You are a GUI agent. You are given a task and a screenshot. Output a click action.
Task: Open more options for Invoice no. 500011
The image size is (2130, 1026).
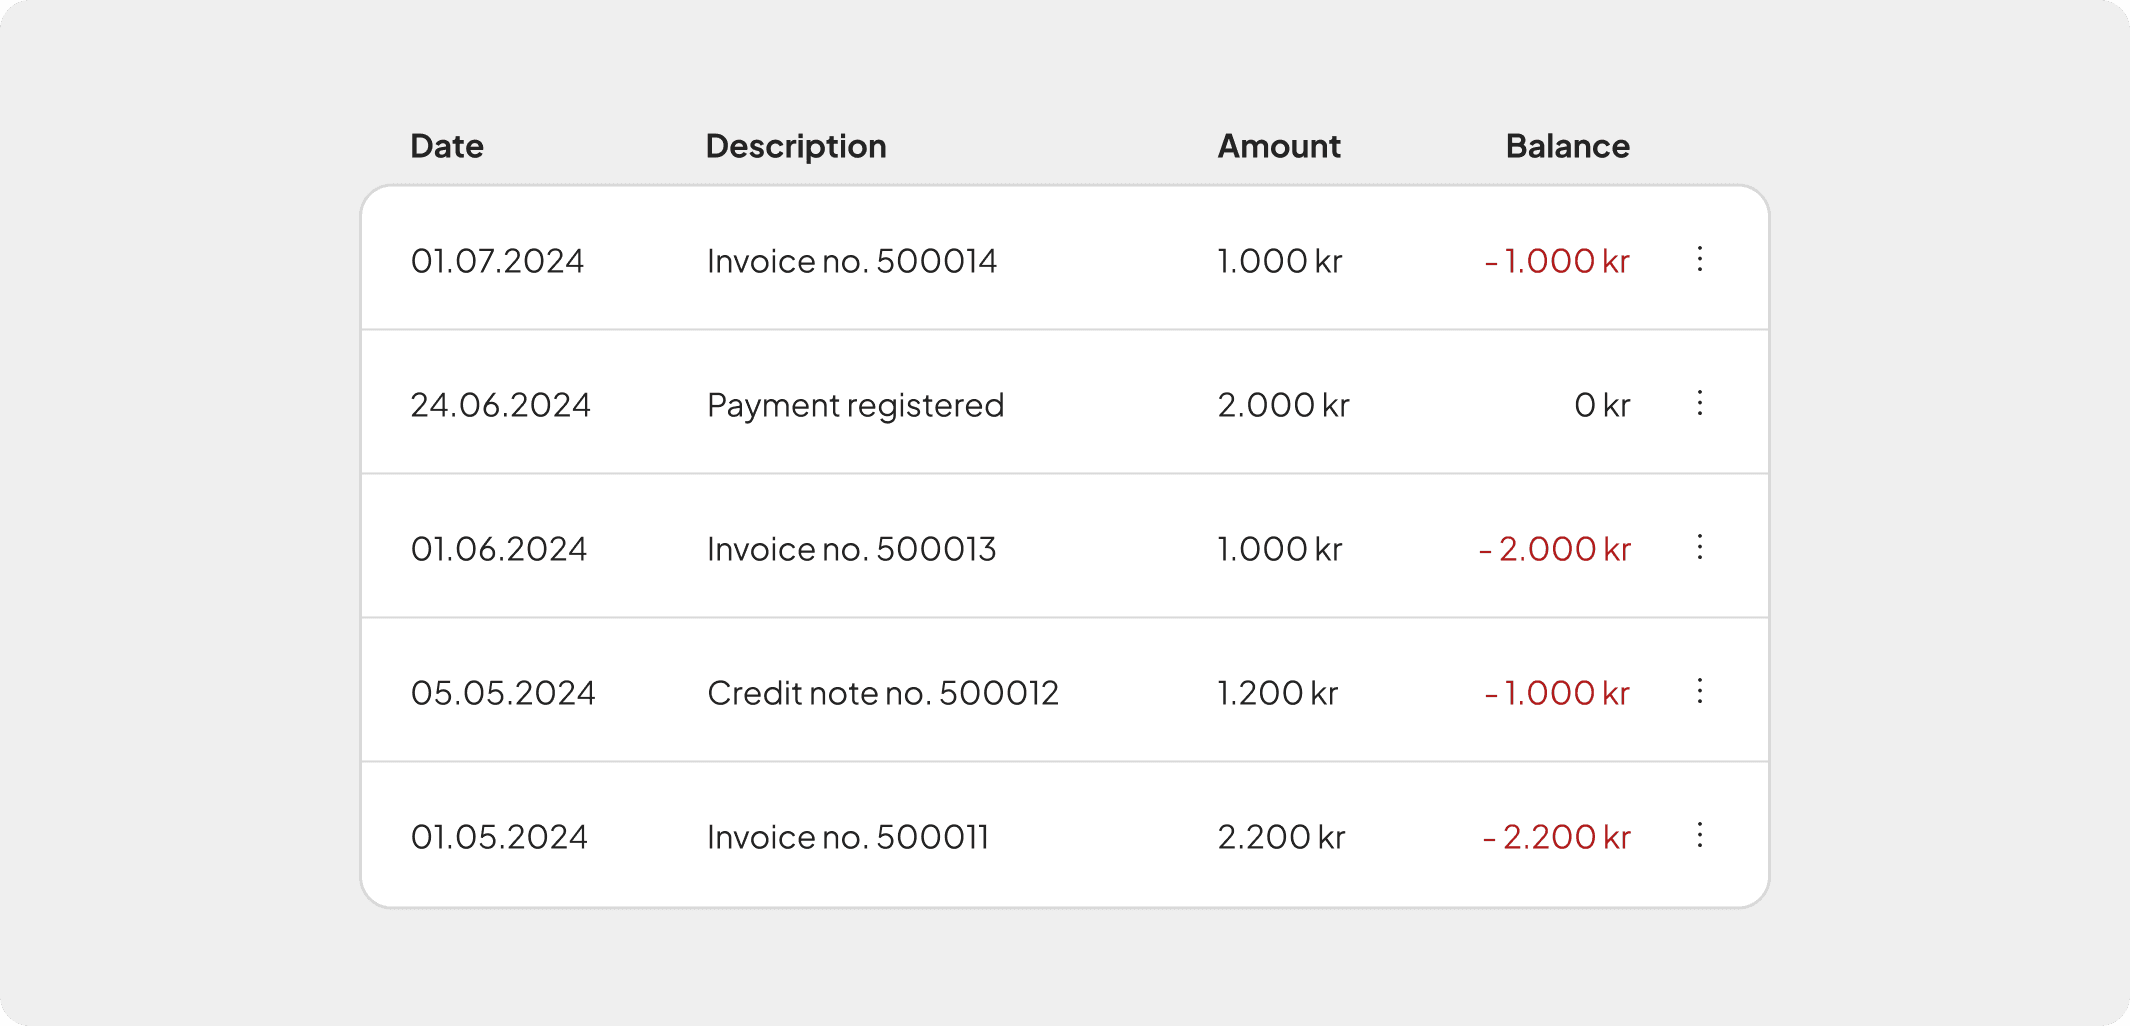(1700, 835)
